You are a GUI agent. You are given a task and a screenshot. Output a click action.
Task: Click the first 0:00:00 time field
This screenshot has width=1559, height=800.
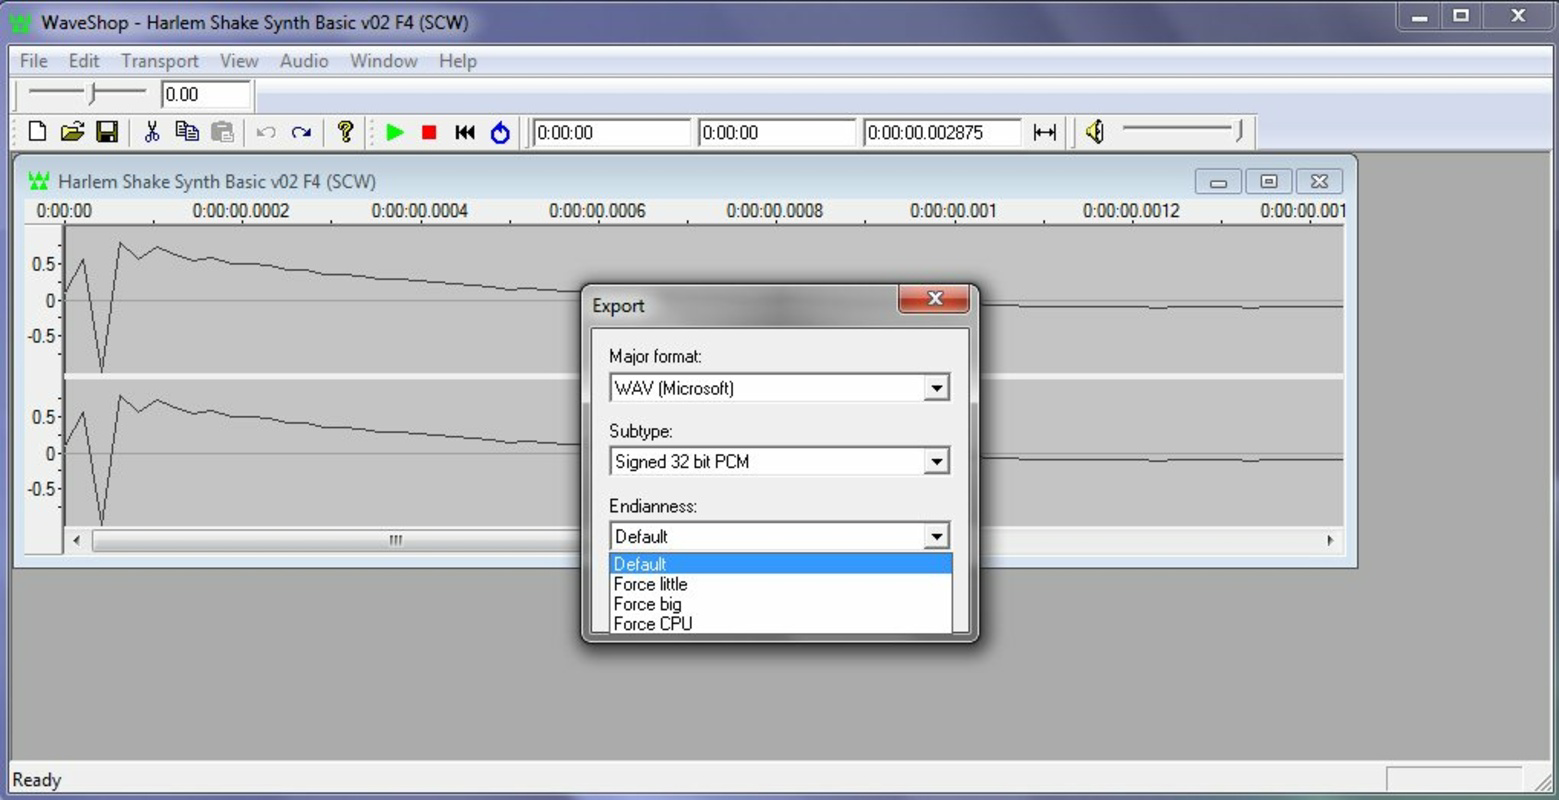[611, 132]
